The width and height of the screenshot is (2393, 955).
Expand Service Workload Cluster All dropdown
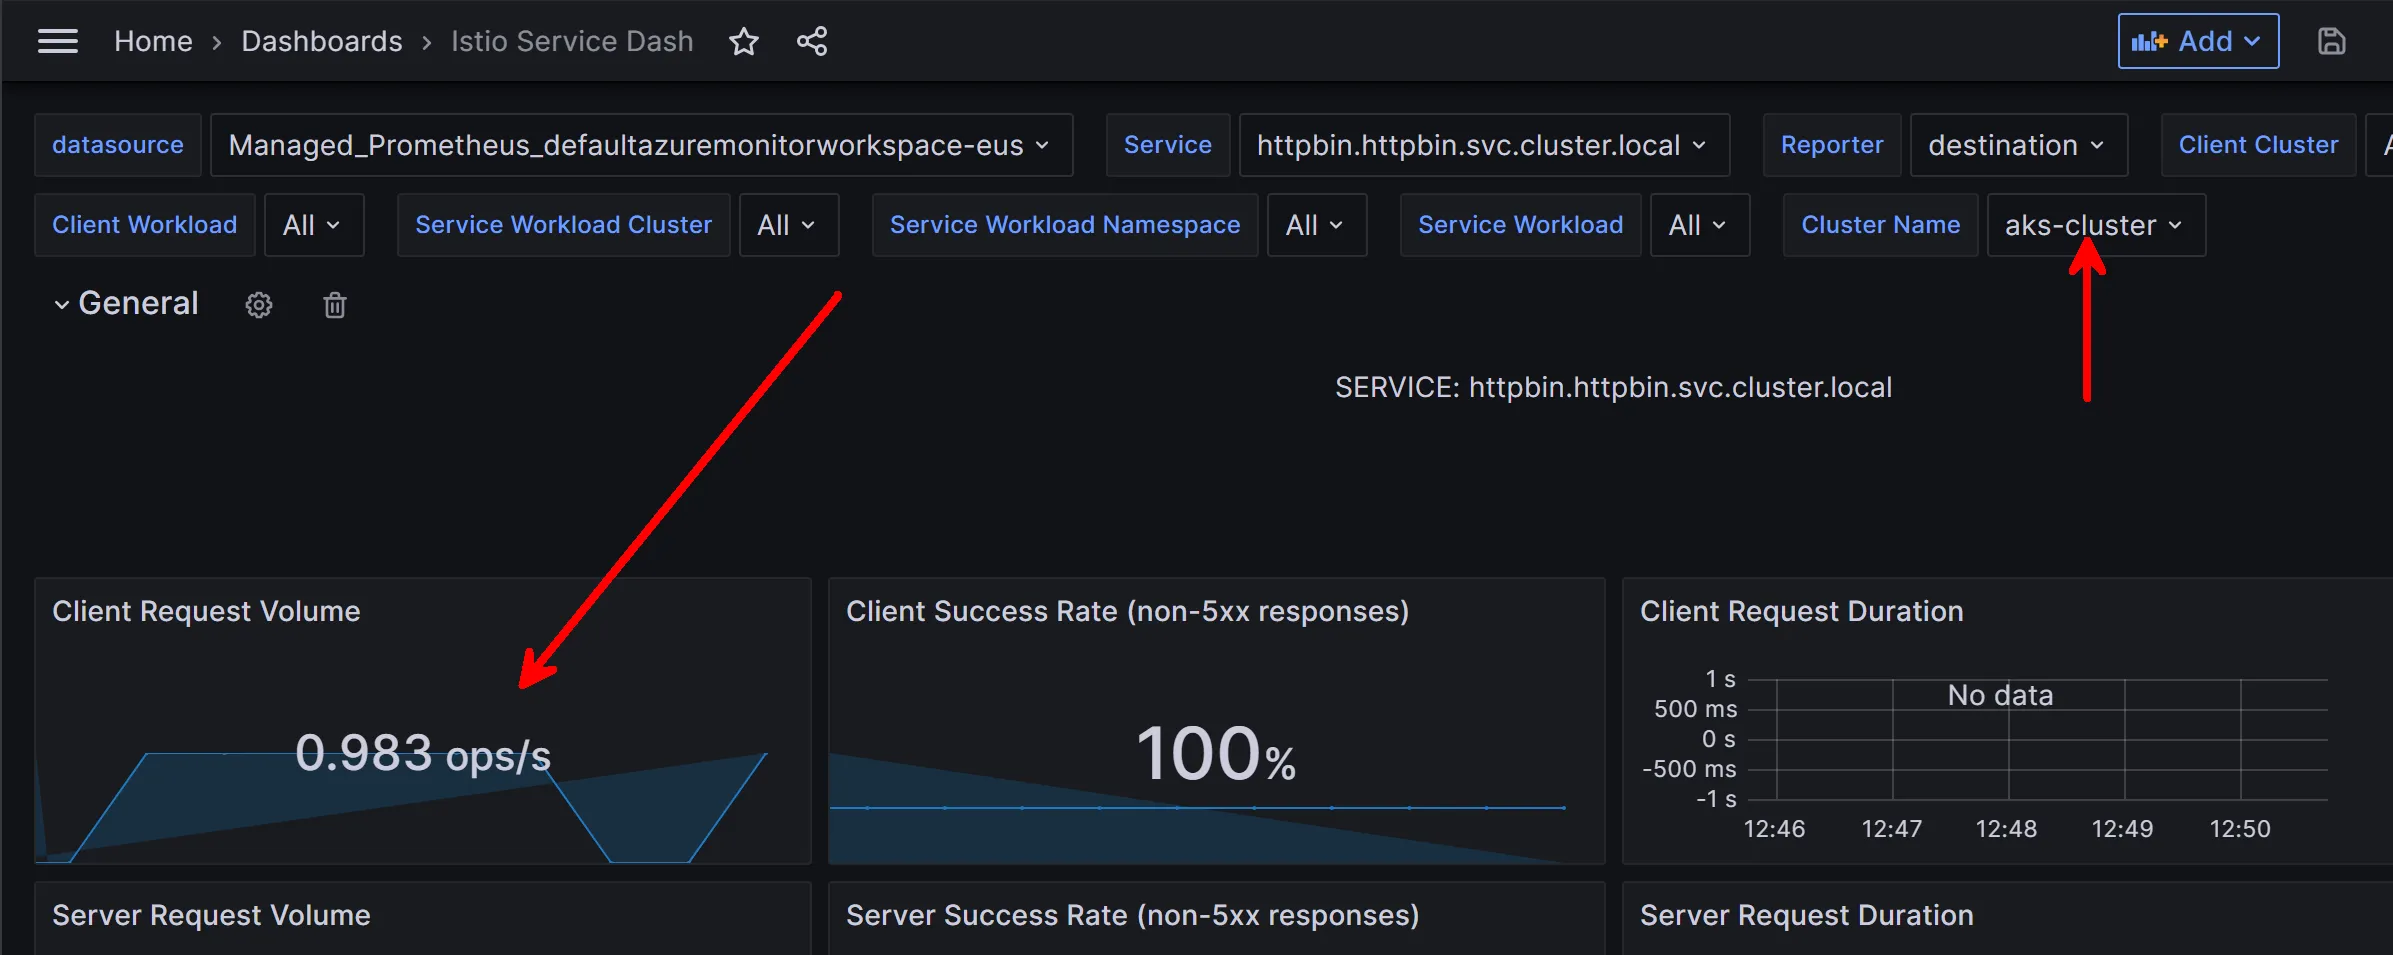pyautogui.click(x=787, y=225)
